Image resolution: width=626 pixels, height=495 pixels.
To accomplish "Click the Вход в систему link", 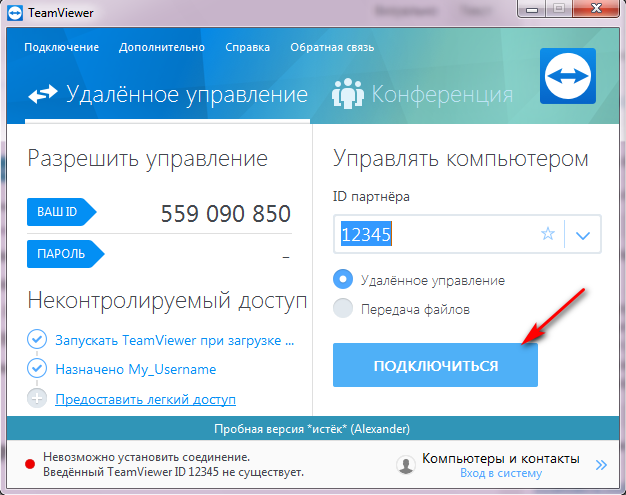I will (501, 473).
